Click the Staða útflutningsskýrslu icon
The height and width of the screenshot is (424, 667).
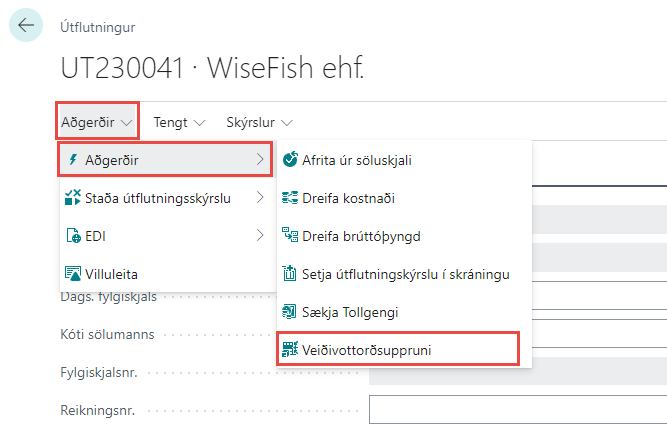coord(72,198)
